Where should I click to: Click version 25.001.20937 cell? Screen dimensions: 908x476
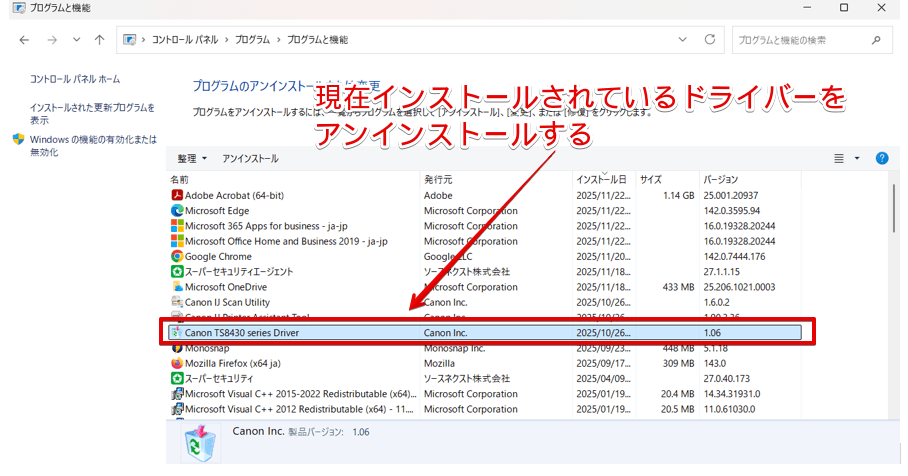[x=731, y=196]
